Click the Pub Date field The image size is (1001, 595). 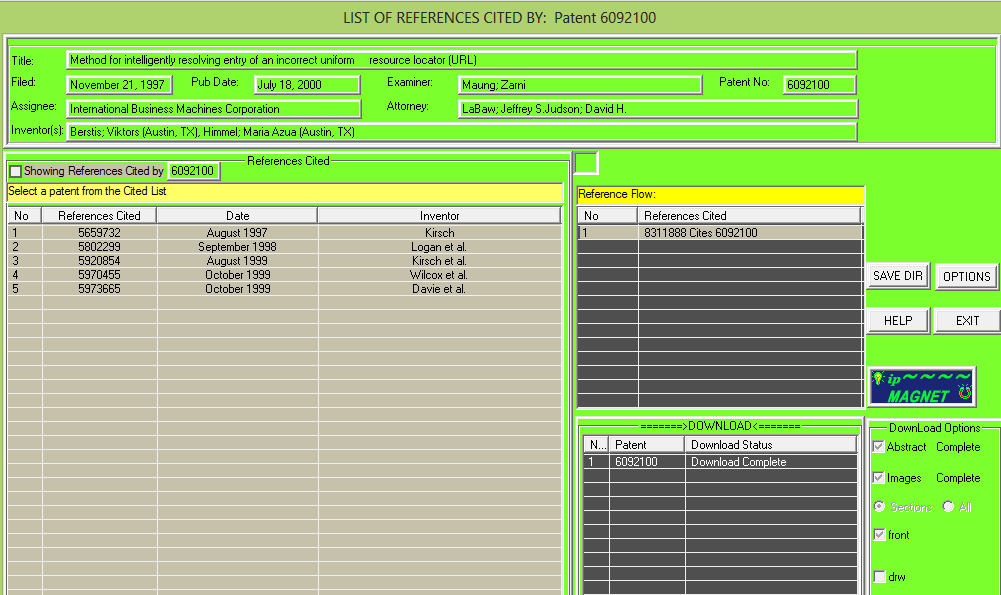pyautogui.click(x=307, y=85)
